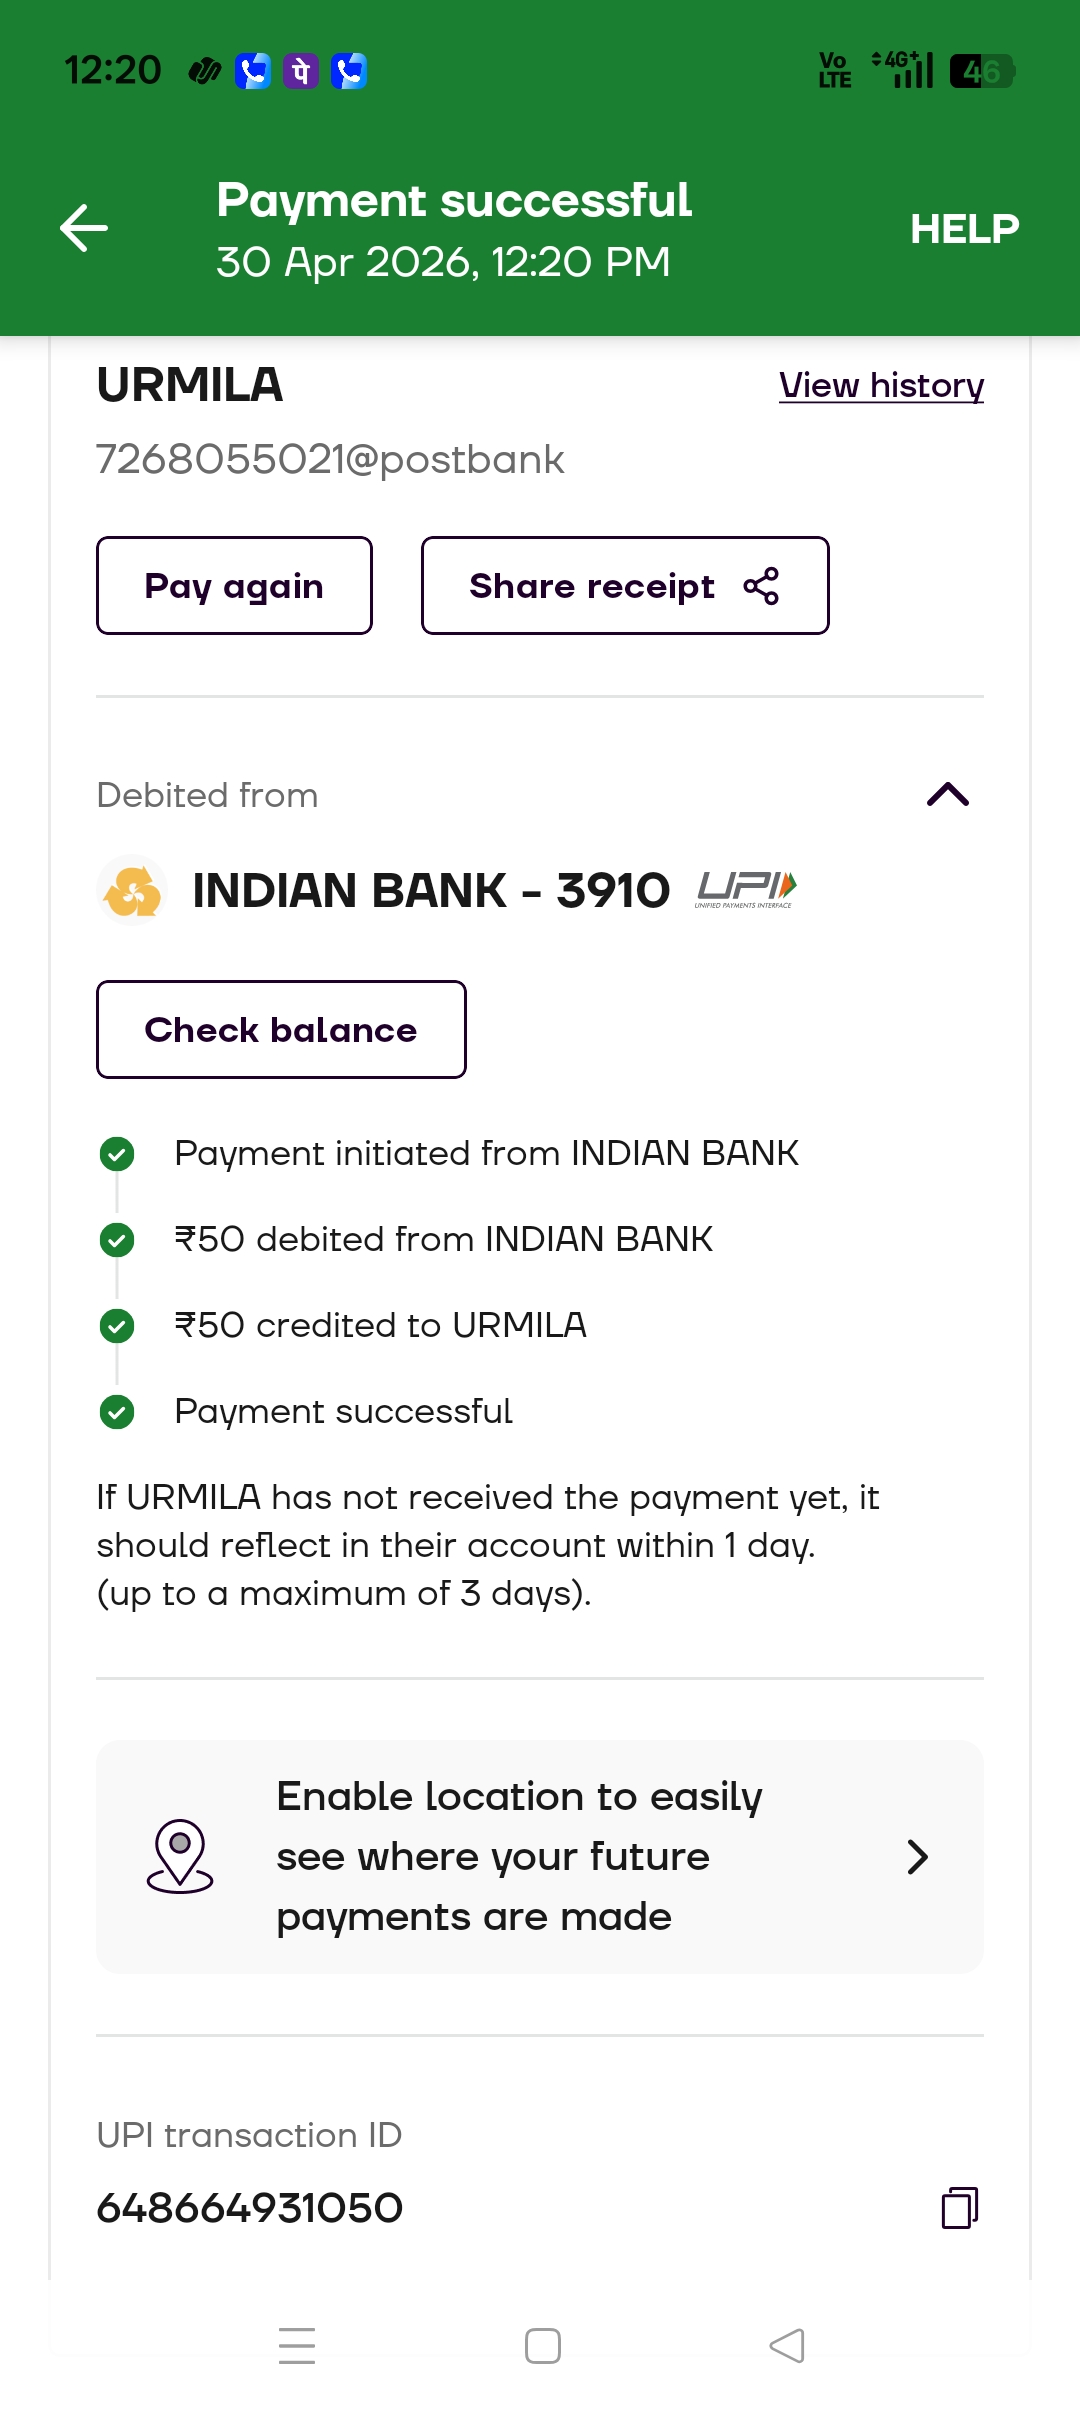Tap Share receipt button
This screenshot has width=1080, height=2412.
coord(625,586)
